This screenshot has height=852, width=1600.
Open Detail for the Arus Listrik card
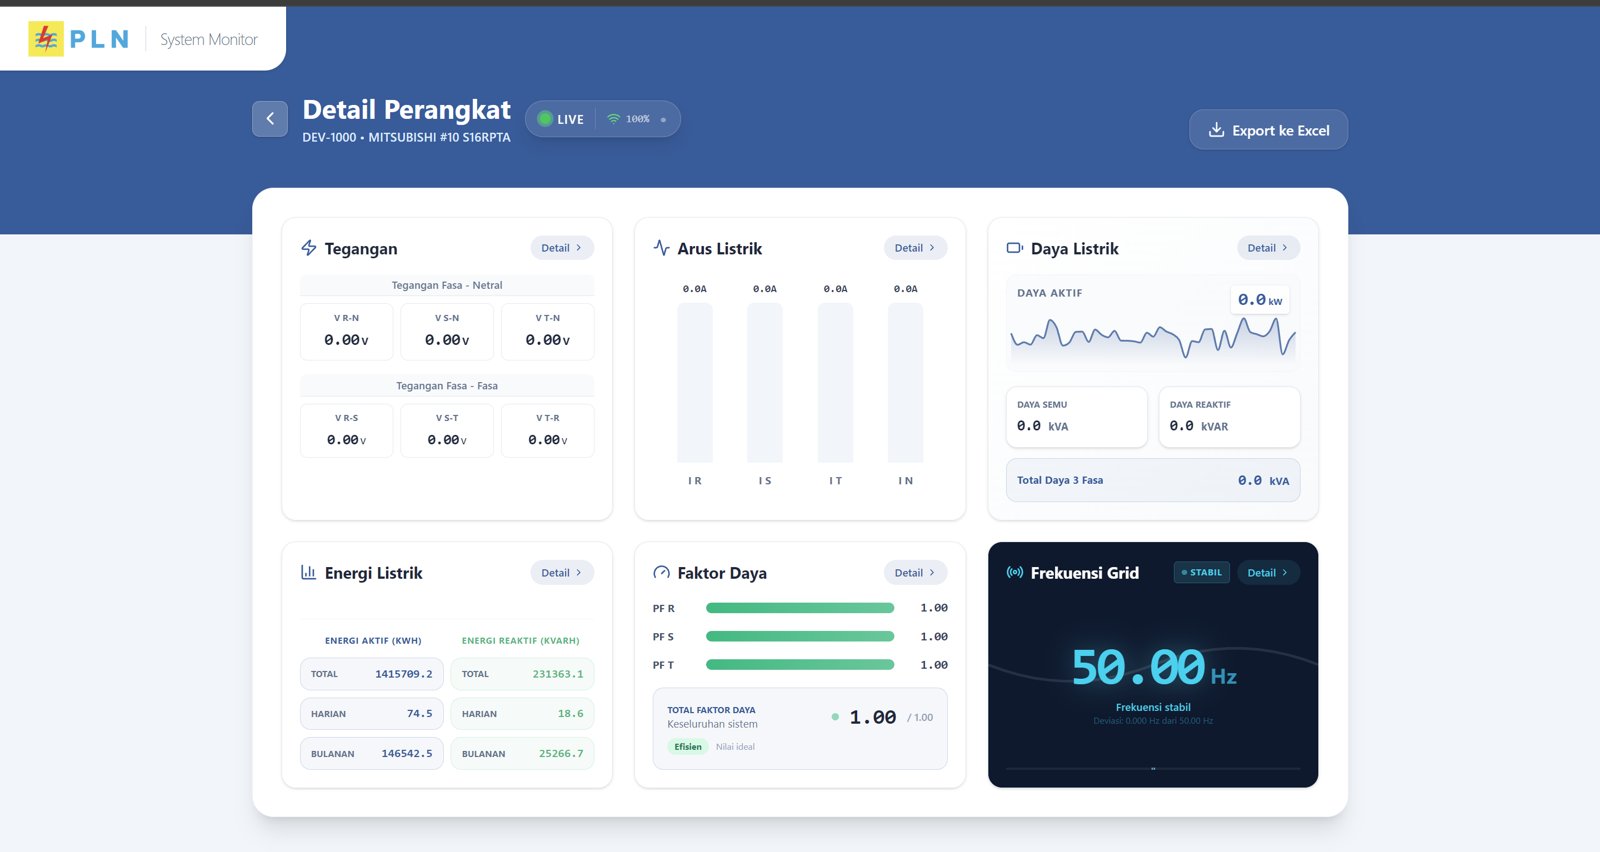pyautogui.click(x=915, y=248)
